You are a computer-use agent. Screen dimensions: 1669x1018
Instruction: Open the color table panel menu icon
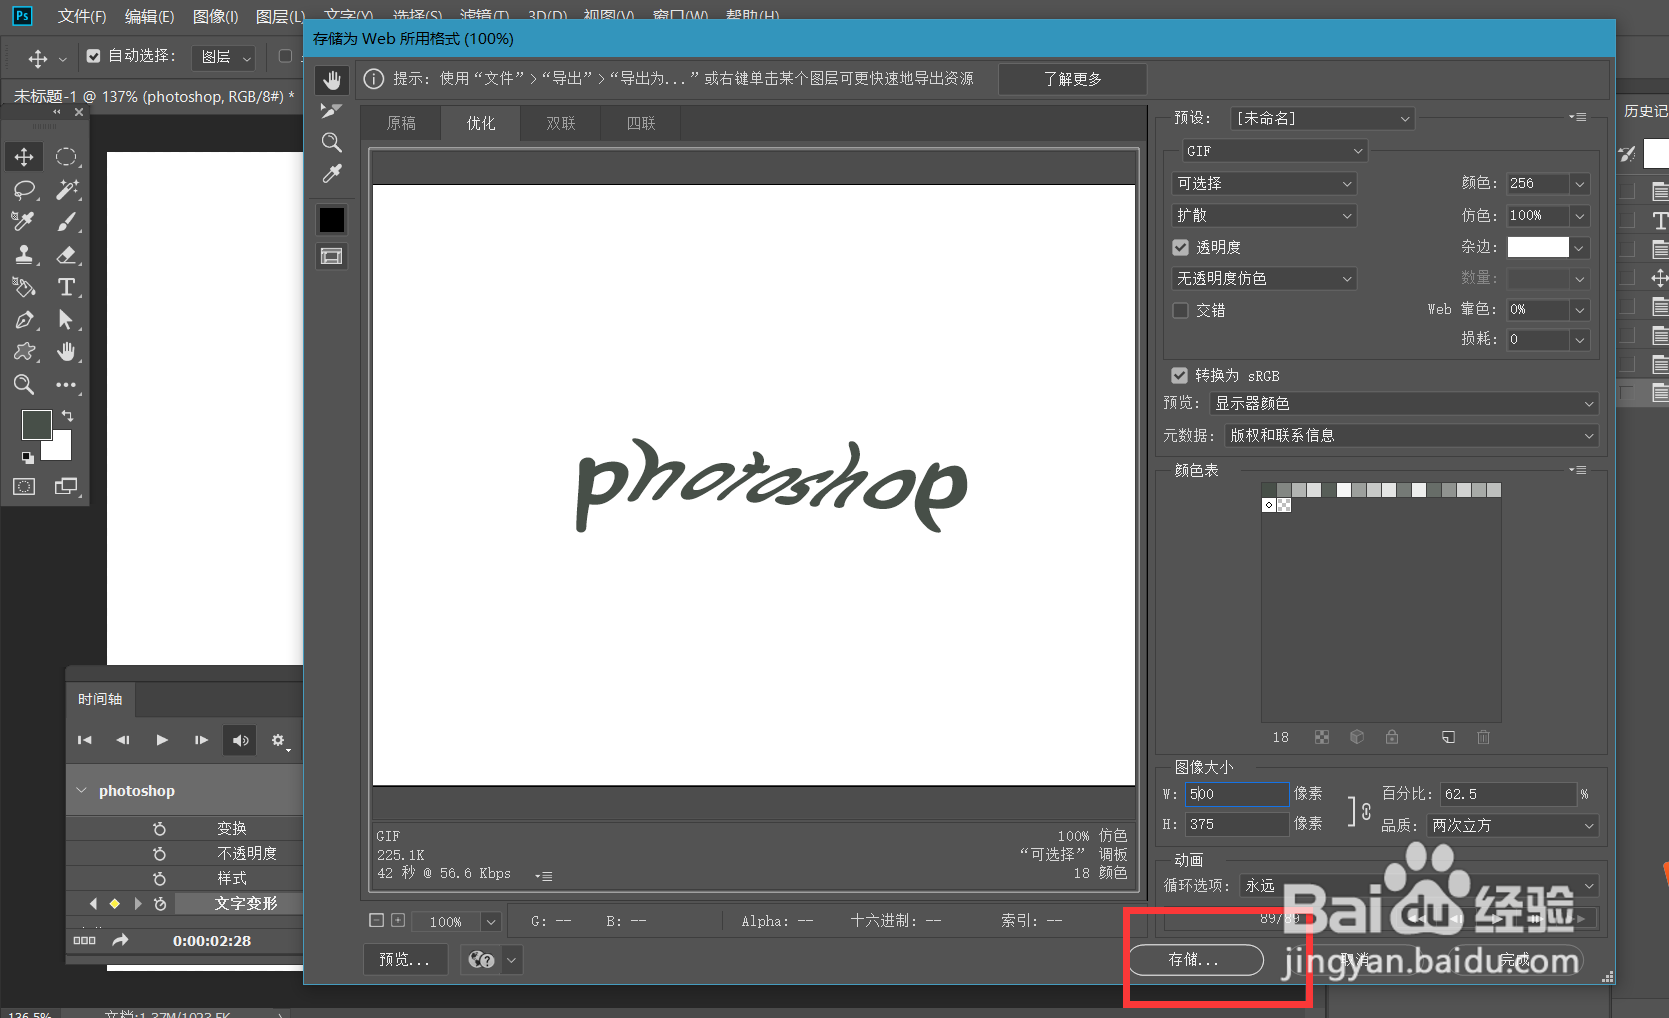pyautogui.click(x=1578, y=470)
